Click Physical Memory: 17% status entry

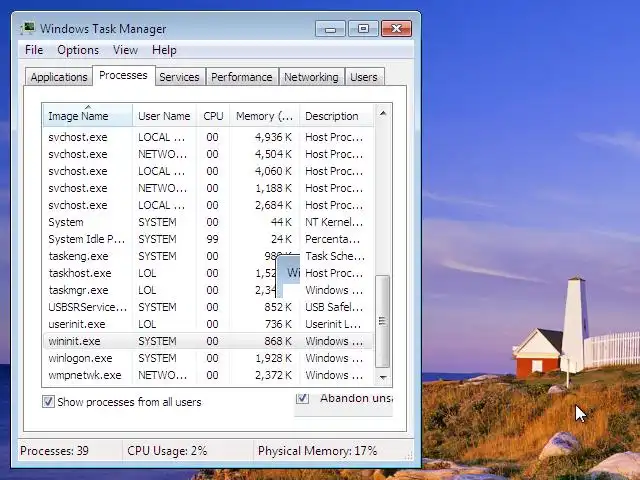pos(318,451)
